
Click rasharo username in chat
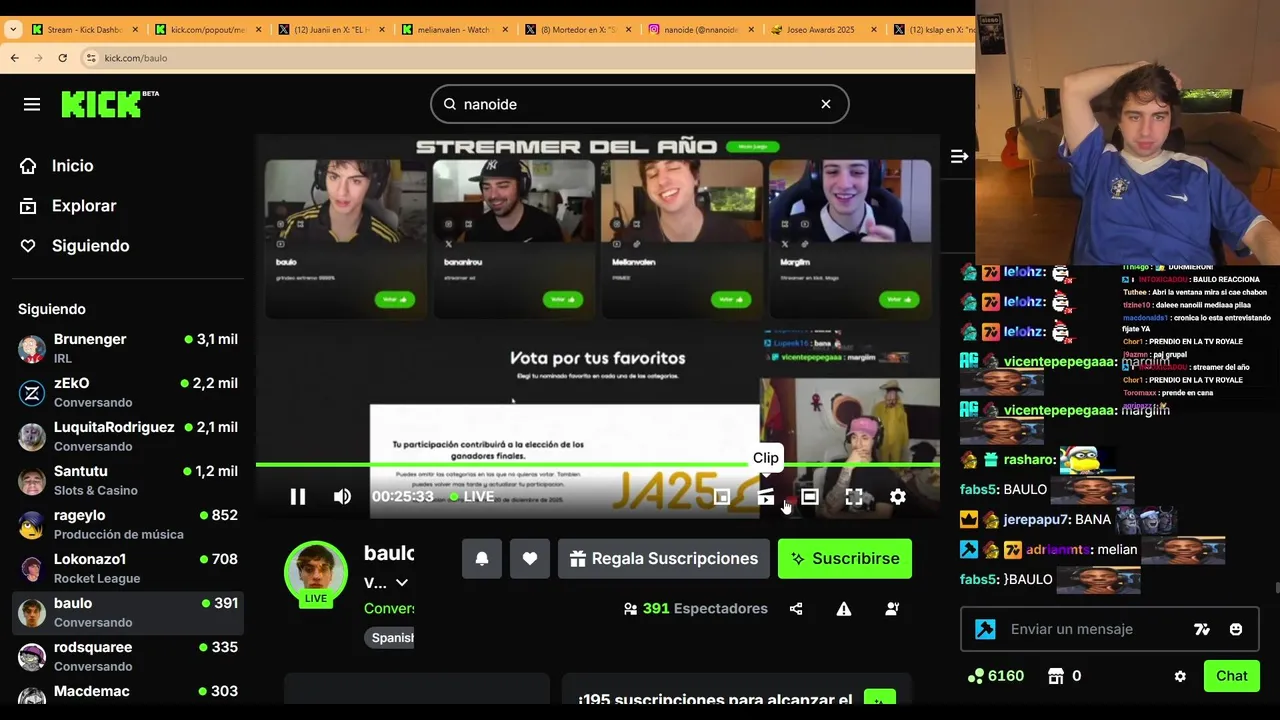(1028, 460)
